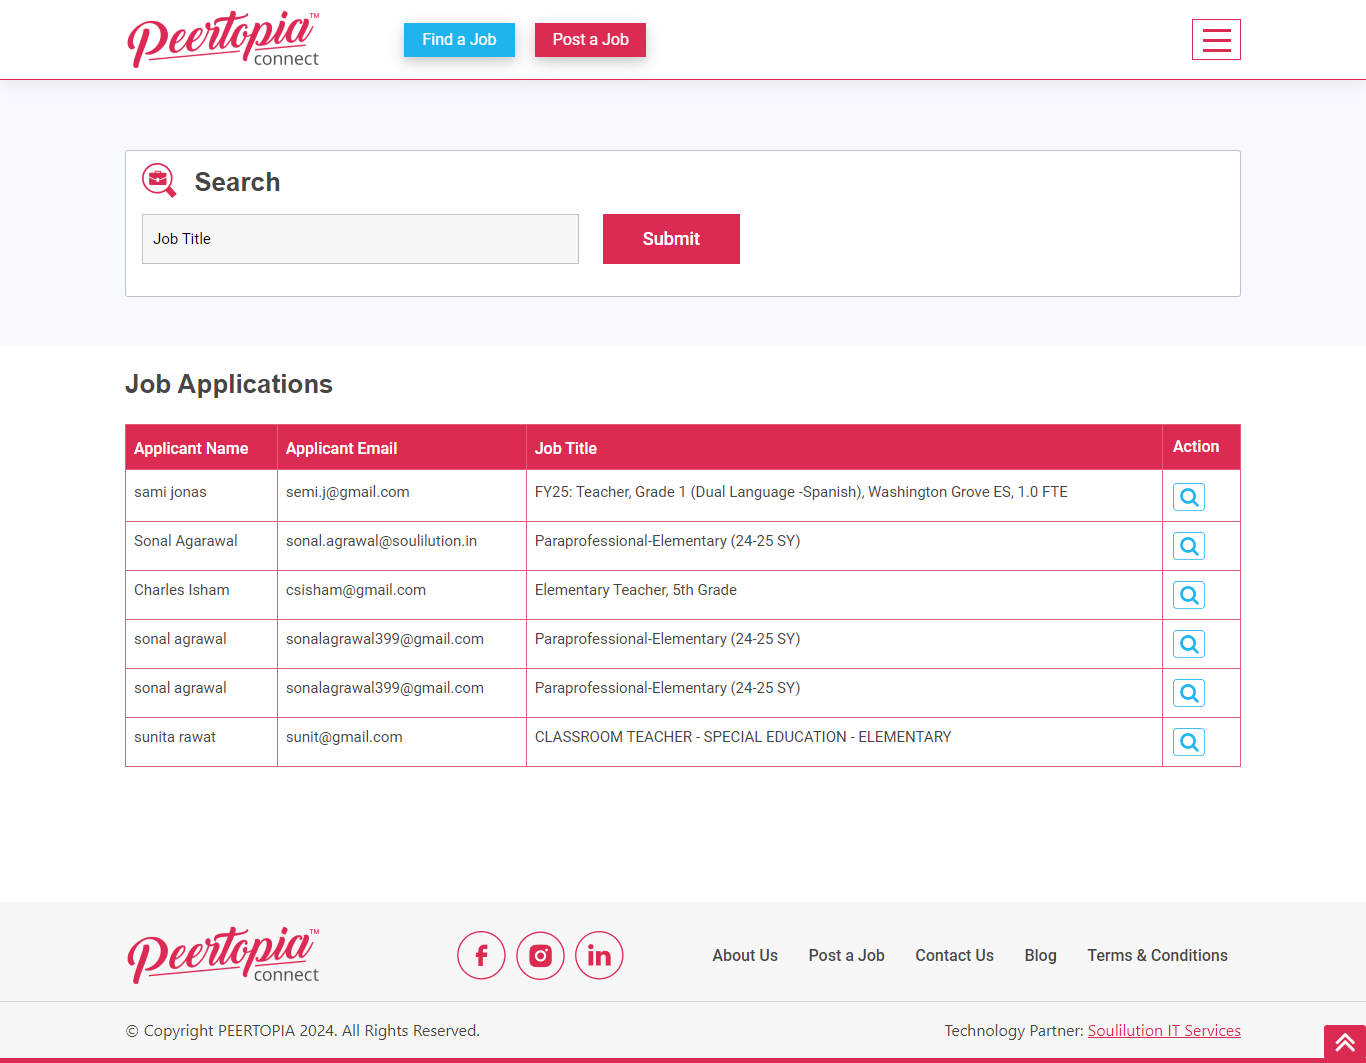Open the LinkedIn icon in footer
This screenshot has width=1366, height=1063.
tap(599, 955)
